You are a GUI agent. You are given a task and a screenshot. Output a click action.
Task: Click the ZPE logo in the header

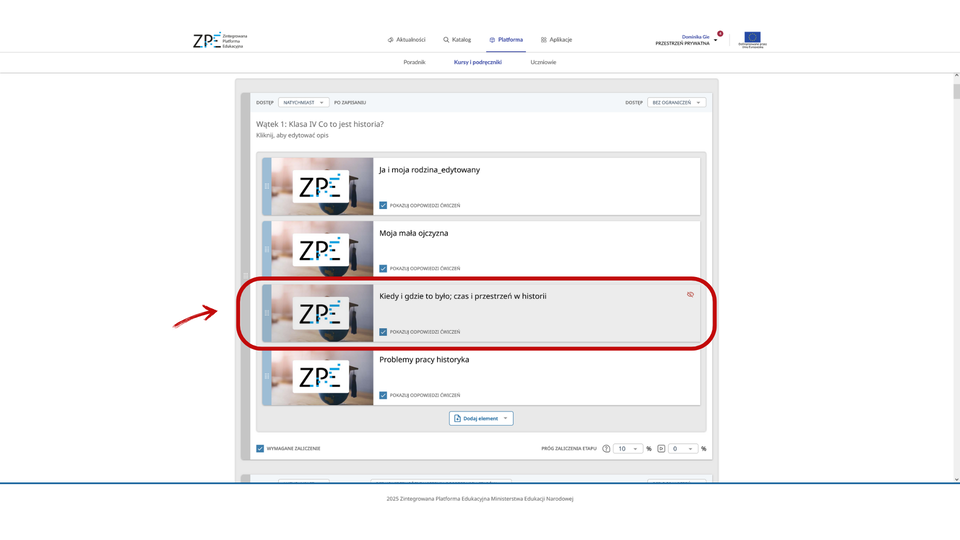point(219,40)
